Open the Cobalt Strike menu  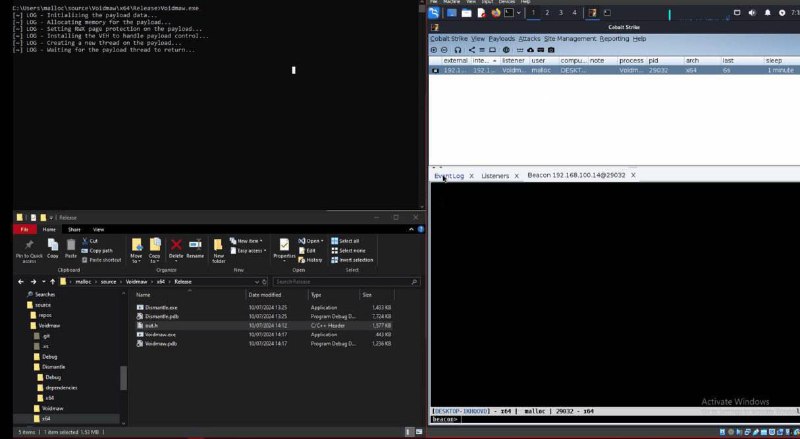pyautogui.click(x=448, y=39)
